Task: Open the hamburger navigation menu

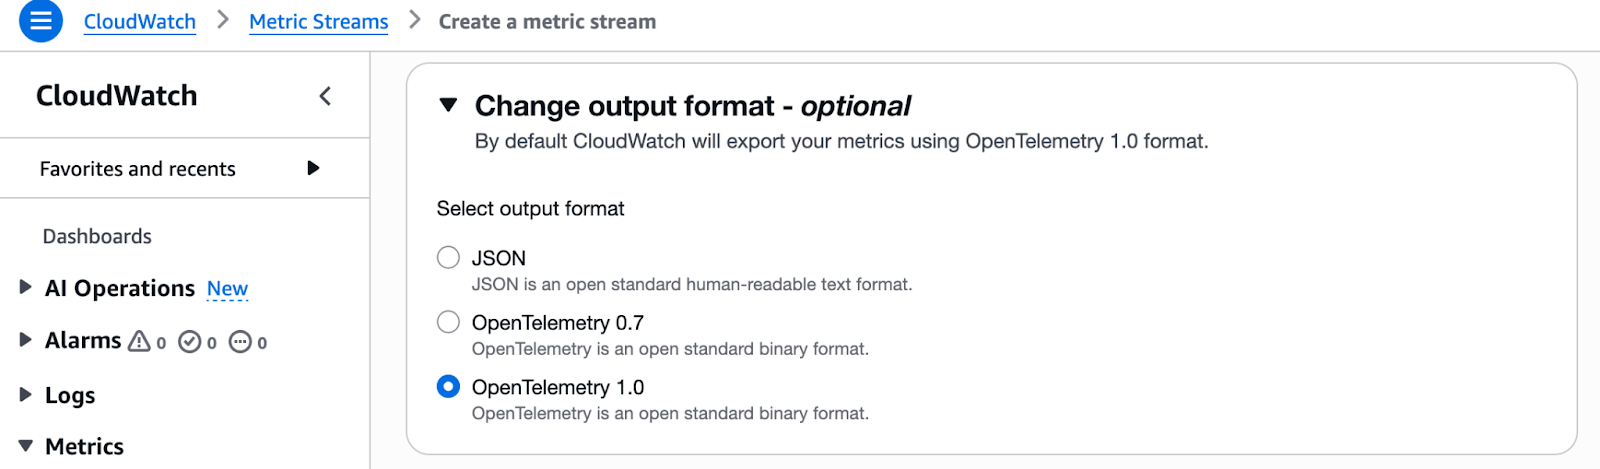Action: coord(41,21)
